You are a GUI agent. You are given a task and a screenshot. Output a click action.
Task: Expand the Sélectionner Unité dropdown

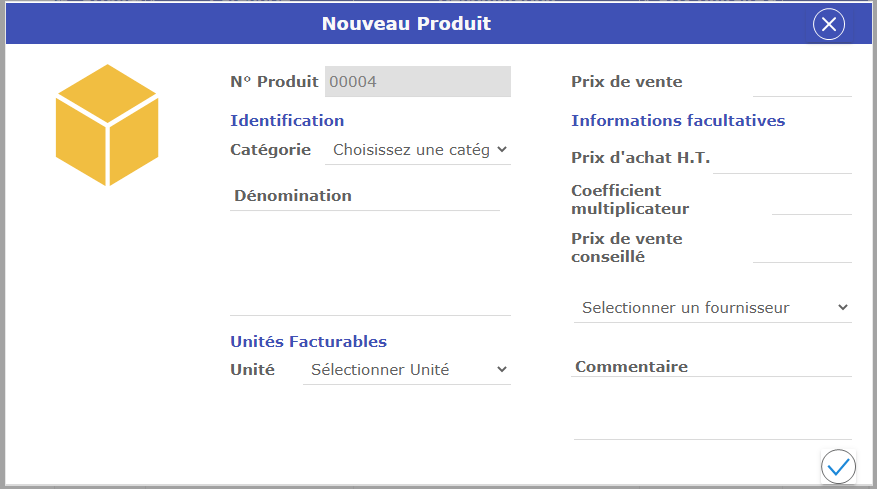pos(407,370)
